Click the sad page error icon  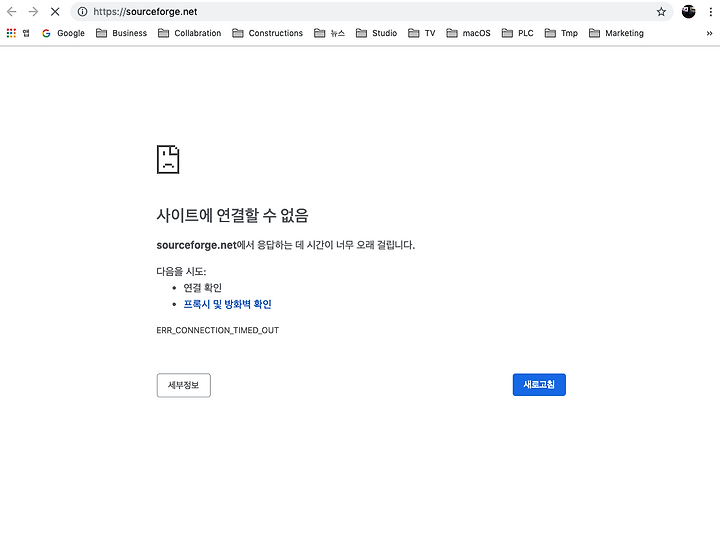[168, 159]
